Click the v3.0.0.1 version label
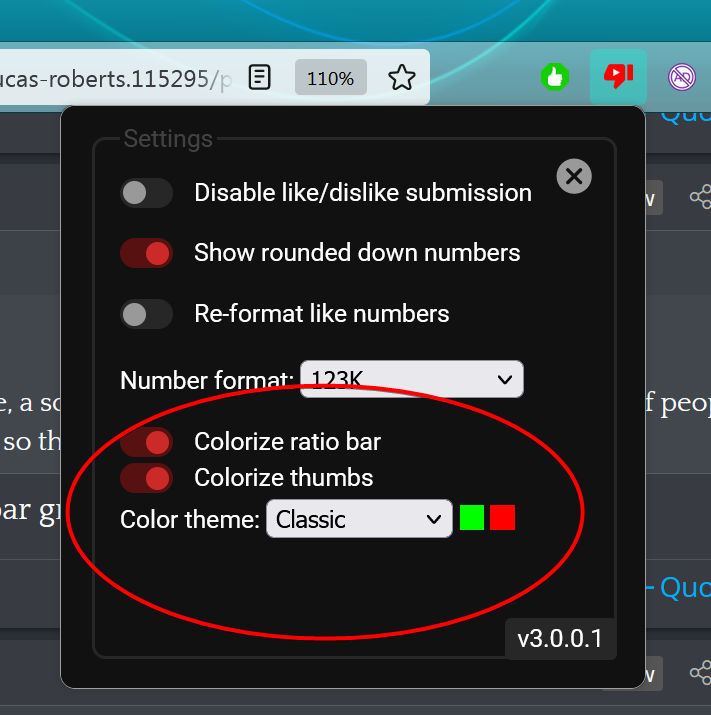This screenshot has width=711, height=715. click(560, 639)
